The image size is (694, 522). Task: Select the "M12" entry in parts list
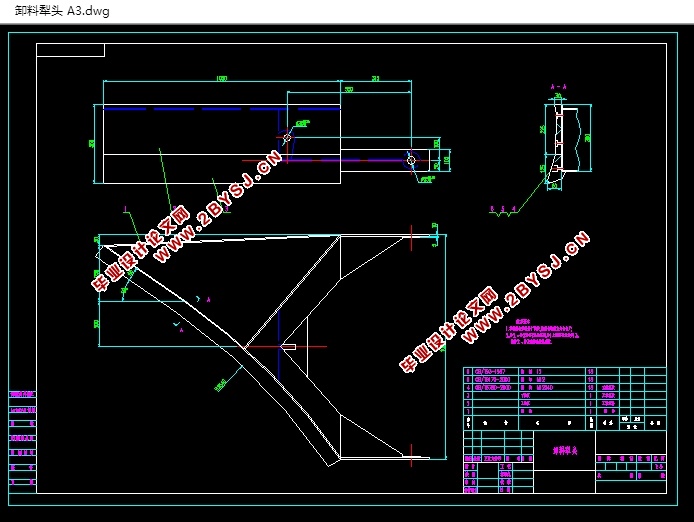(541, 379)
